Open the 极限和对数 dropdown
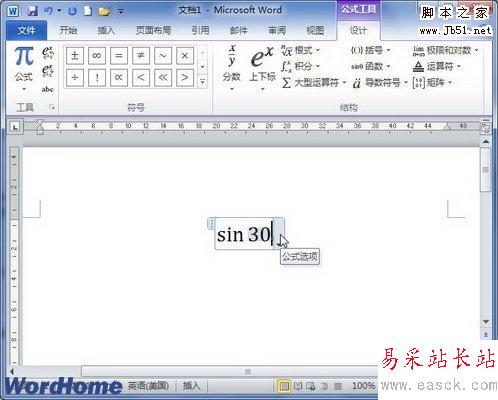Viewport: 498px width, 400px height. (446, 50)
